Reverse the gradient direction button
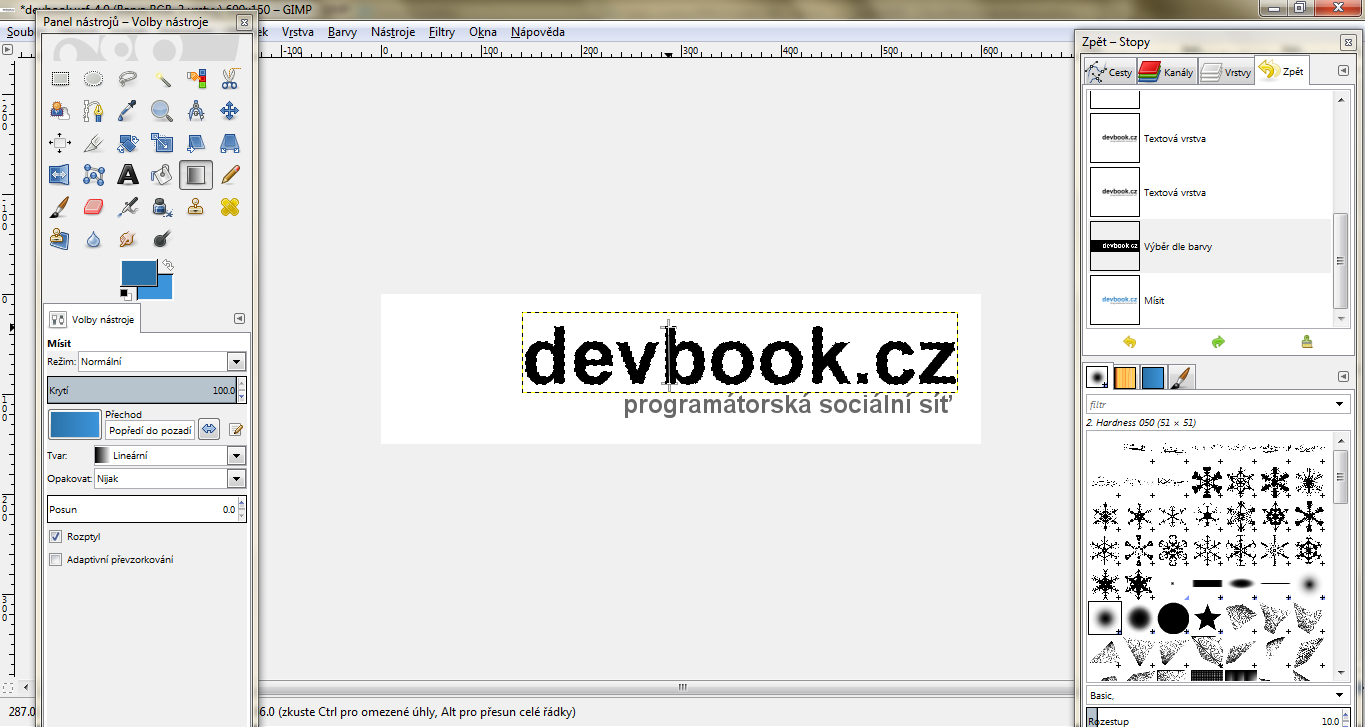 [x=209, y=429]
